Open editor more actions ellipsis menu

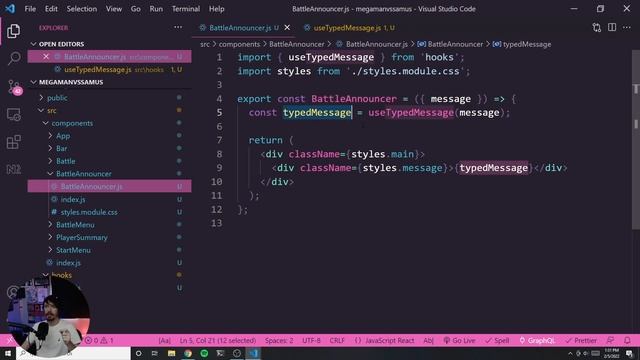pyautogui.click(x=627, y=27)
